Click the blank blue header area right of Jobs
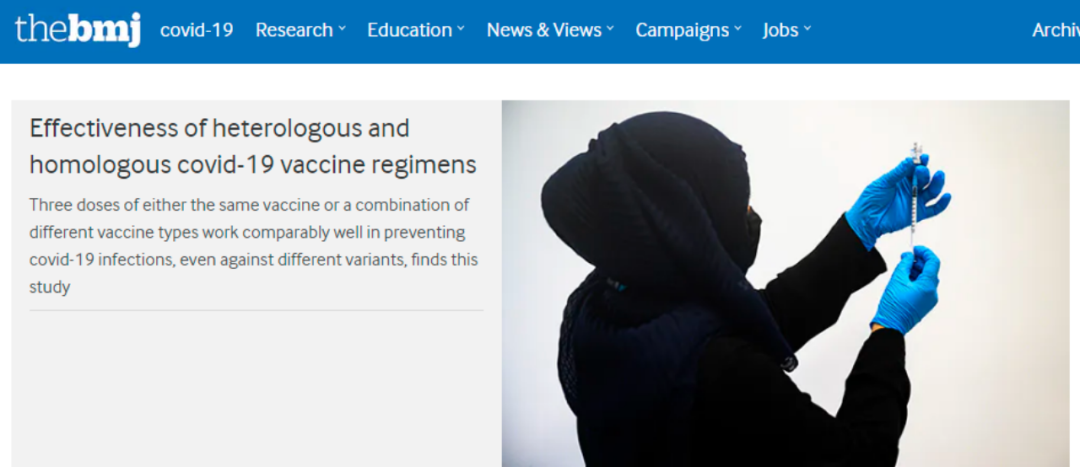The image size is (1080, 467). tap(922, 31)
